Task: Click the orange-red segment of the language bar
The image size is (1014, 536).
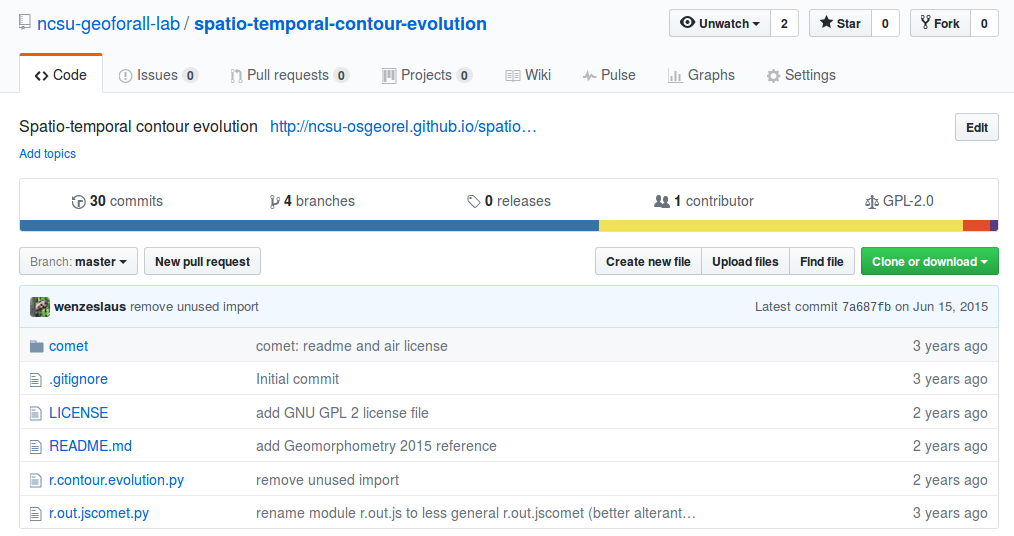Action: click(976, 226)
